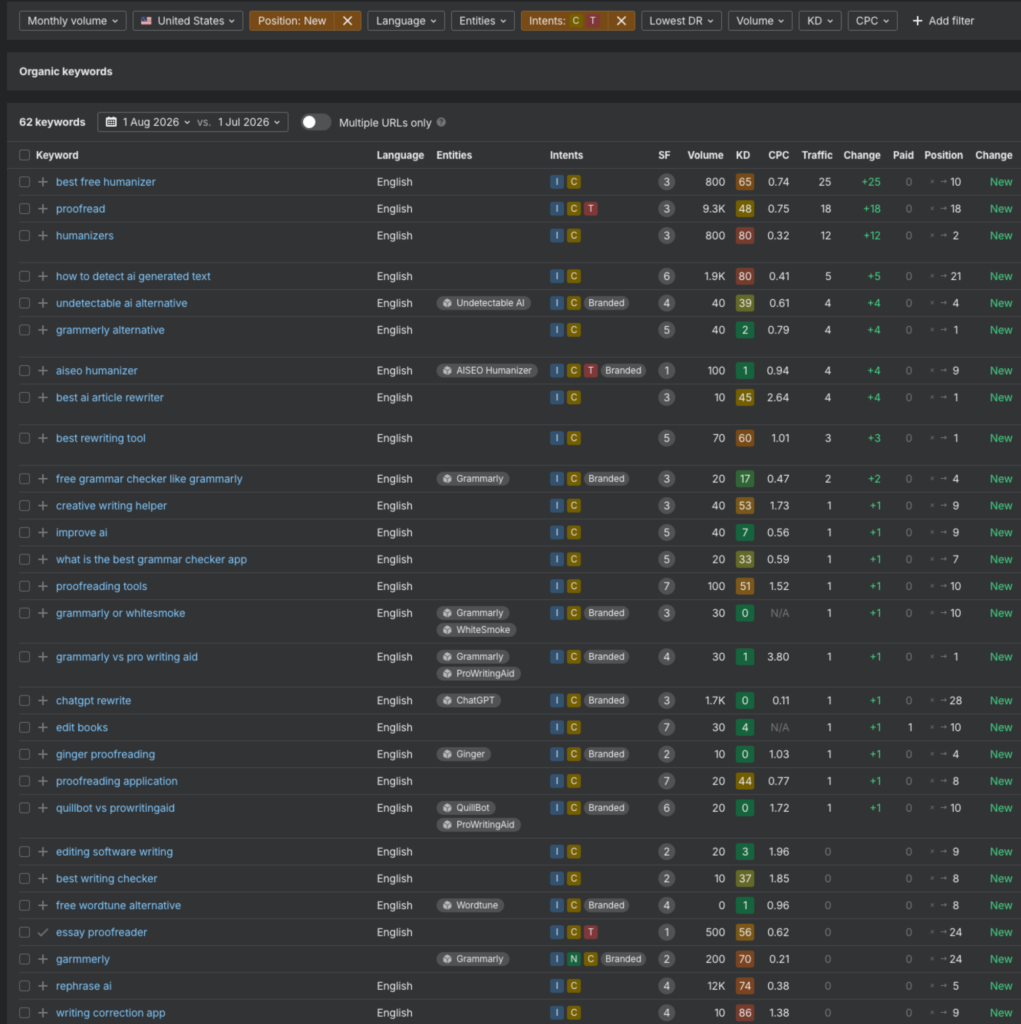This screenshot has width=1021, height=1024.
Task: Click the Undetectable AI entity tag
Action: point(483,303)
